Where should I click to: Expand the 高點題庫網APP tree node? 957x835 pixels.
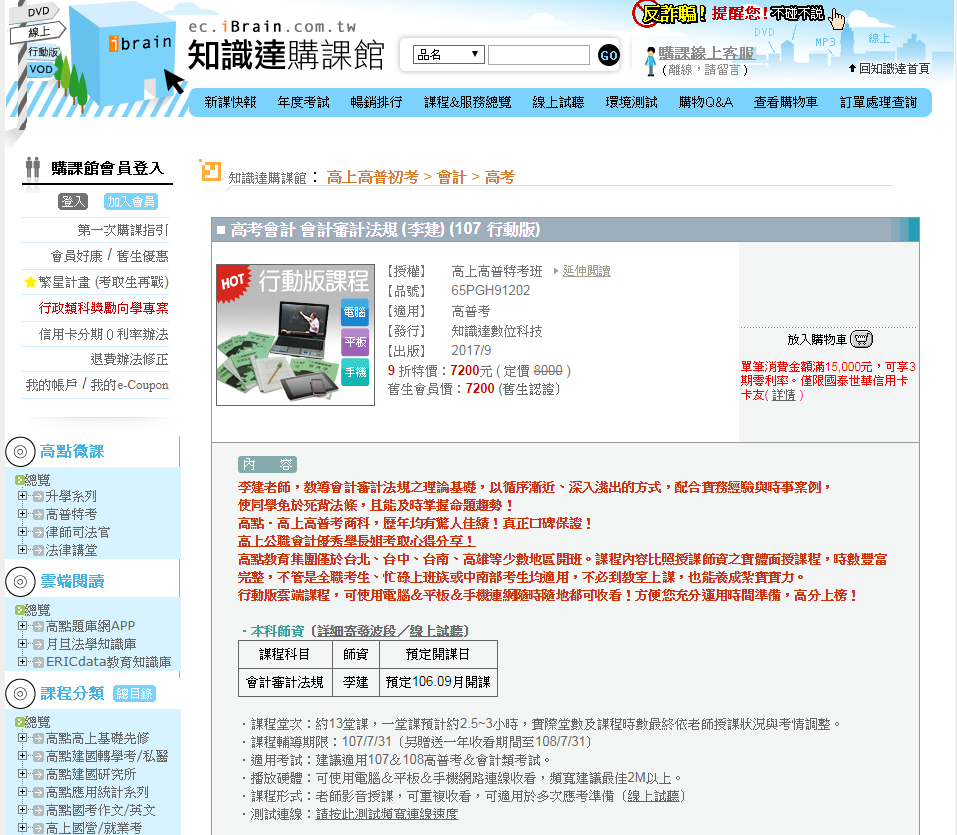23,627
